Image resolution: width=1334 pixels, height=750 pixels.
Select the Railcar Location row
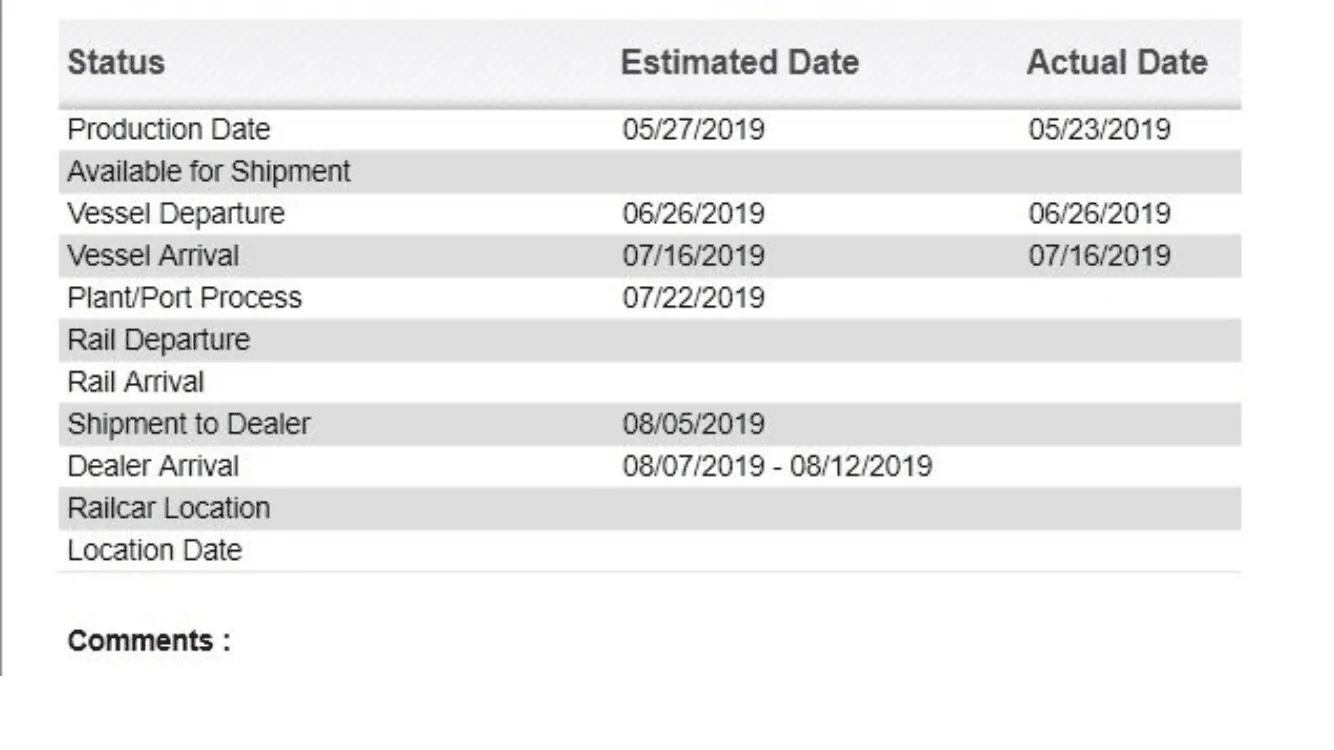click(650, 508)
